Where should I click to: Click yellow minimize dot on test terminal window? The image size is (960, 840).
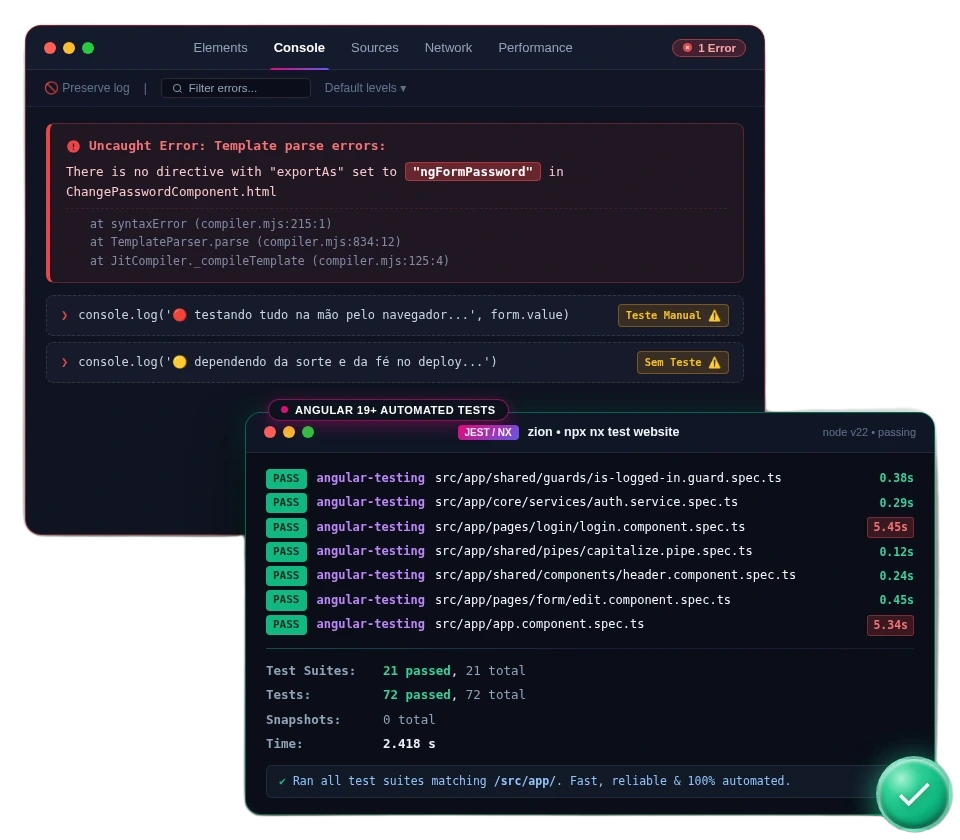[x=289, y=432]
